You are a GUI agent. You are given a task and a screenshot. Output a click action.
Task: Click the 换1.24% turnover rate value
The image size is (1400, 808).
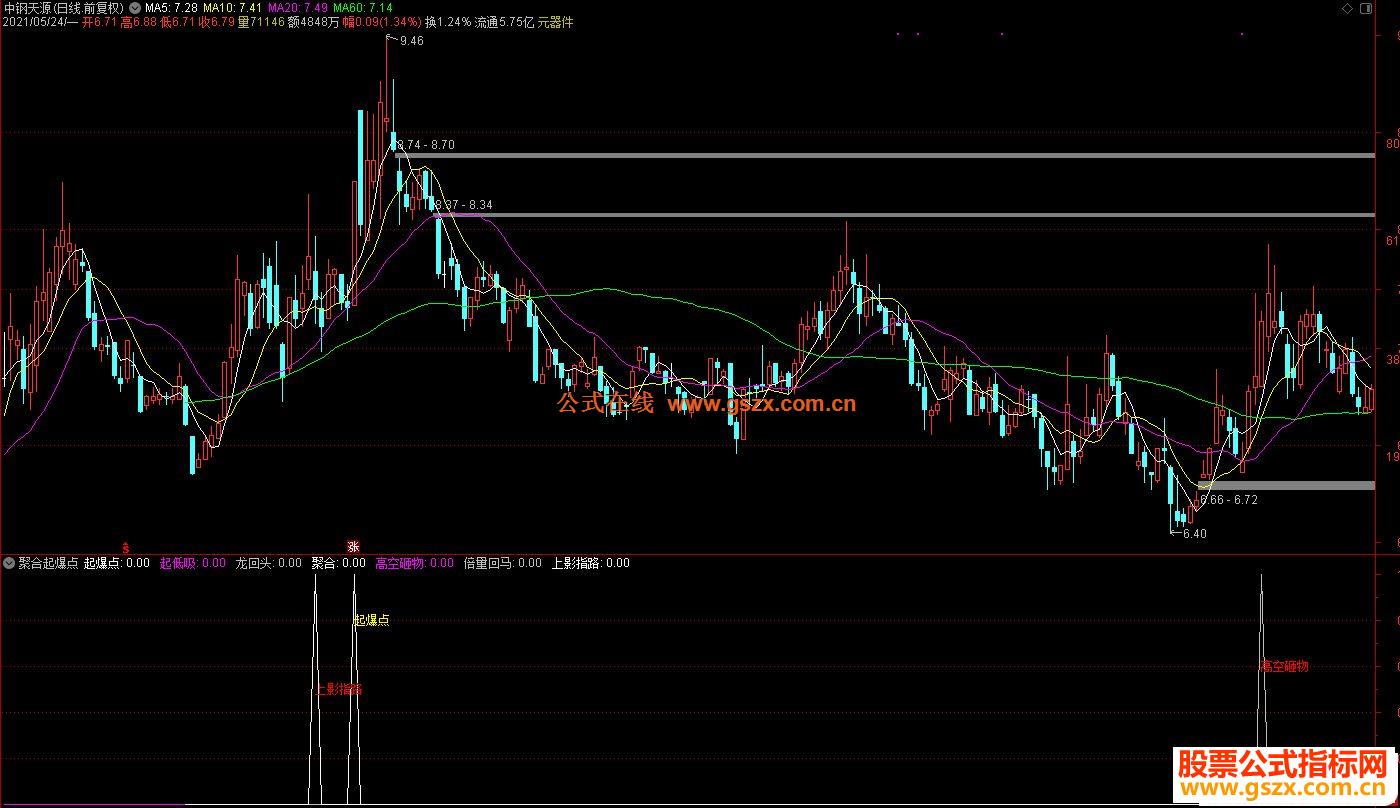point(448,22)
